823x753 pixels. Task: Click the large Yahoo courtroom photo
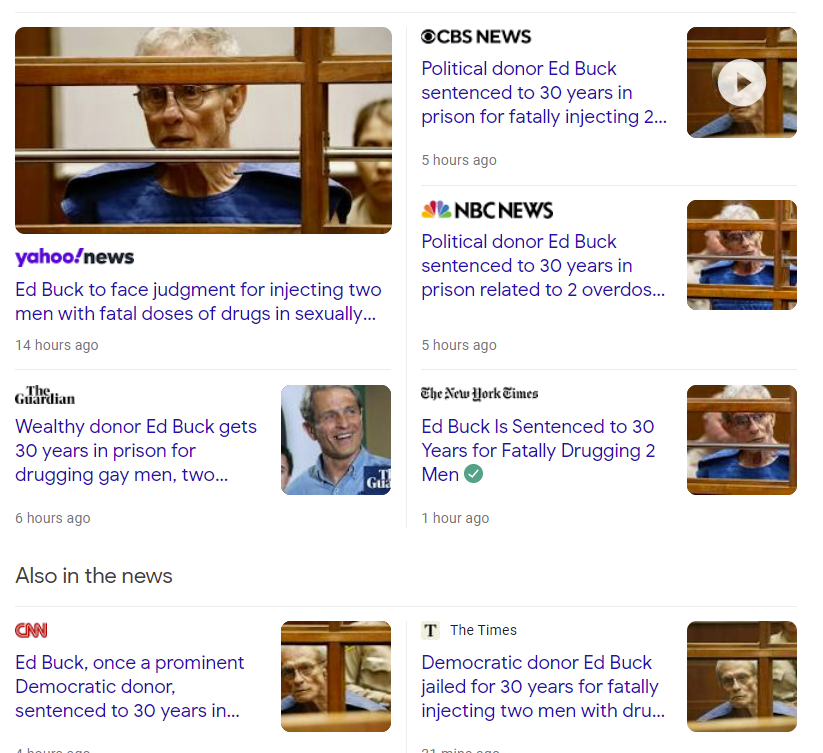tap(203, 130)
